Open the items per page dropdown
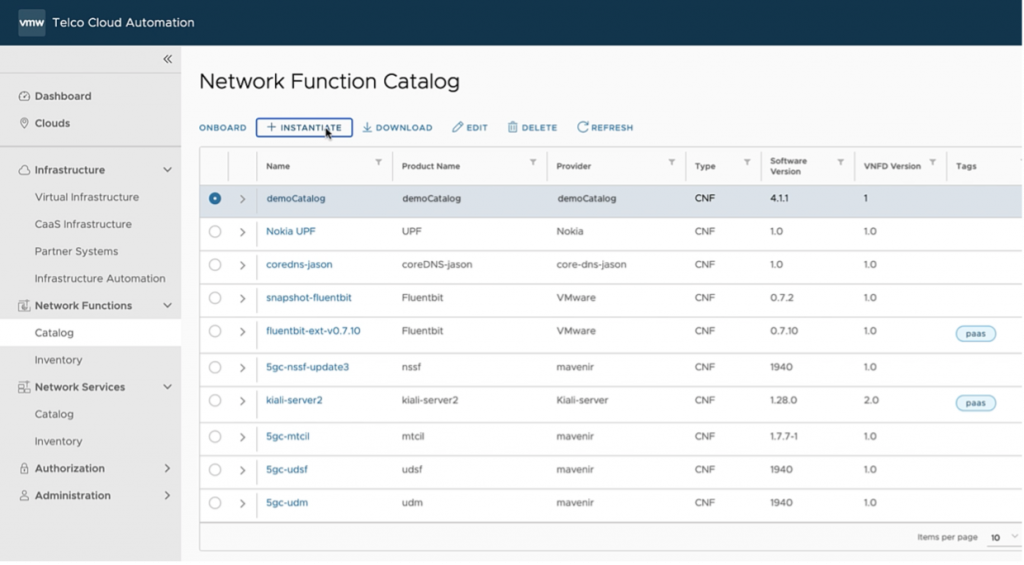Viewport: 1024px width, 565px height. [x=999, y=538]
